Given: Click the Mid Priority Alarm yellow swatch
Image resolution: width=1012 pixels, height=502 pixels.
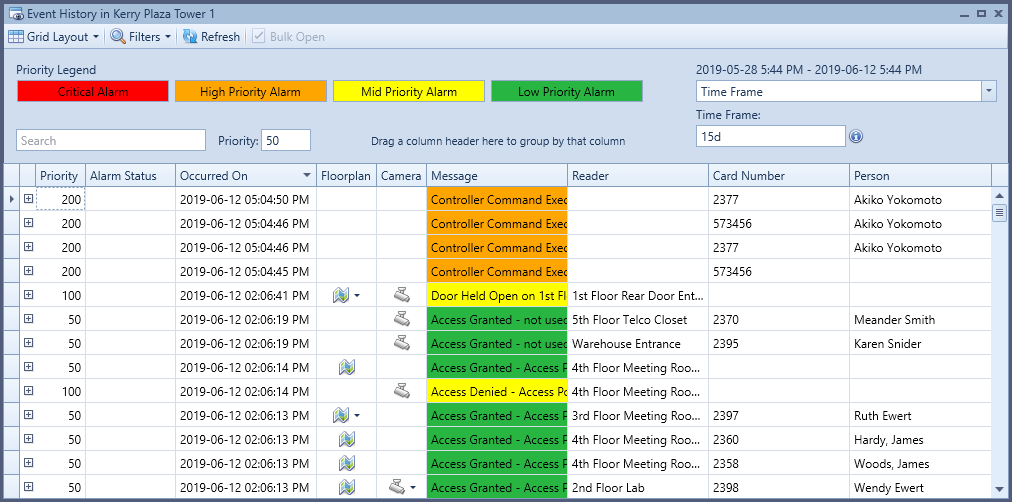Looking at the screenshot, I should pos(409,92).
